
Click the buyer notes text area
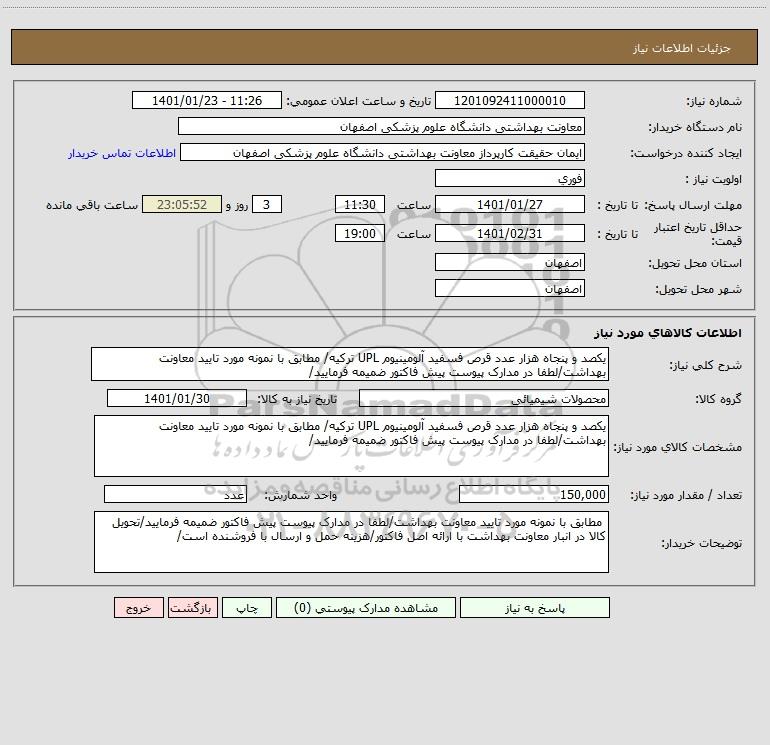[351, 542]
